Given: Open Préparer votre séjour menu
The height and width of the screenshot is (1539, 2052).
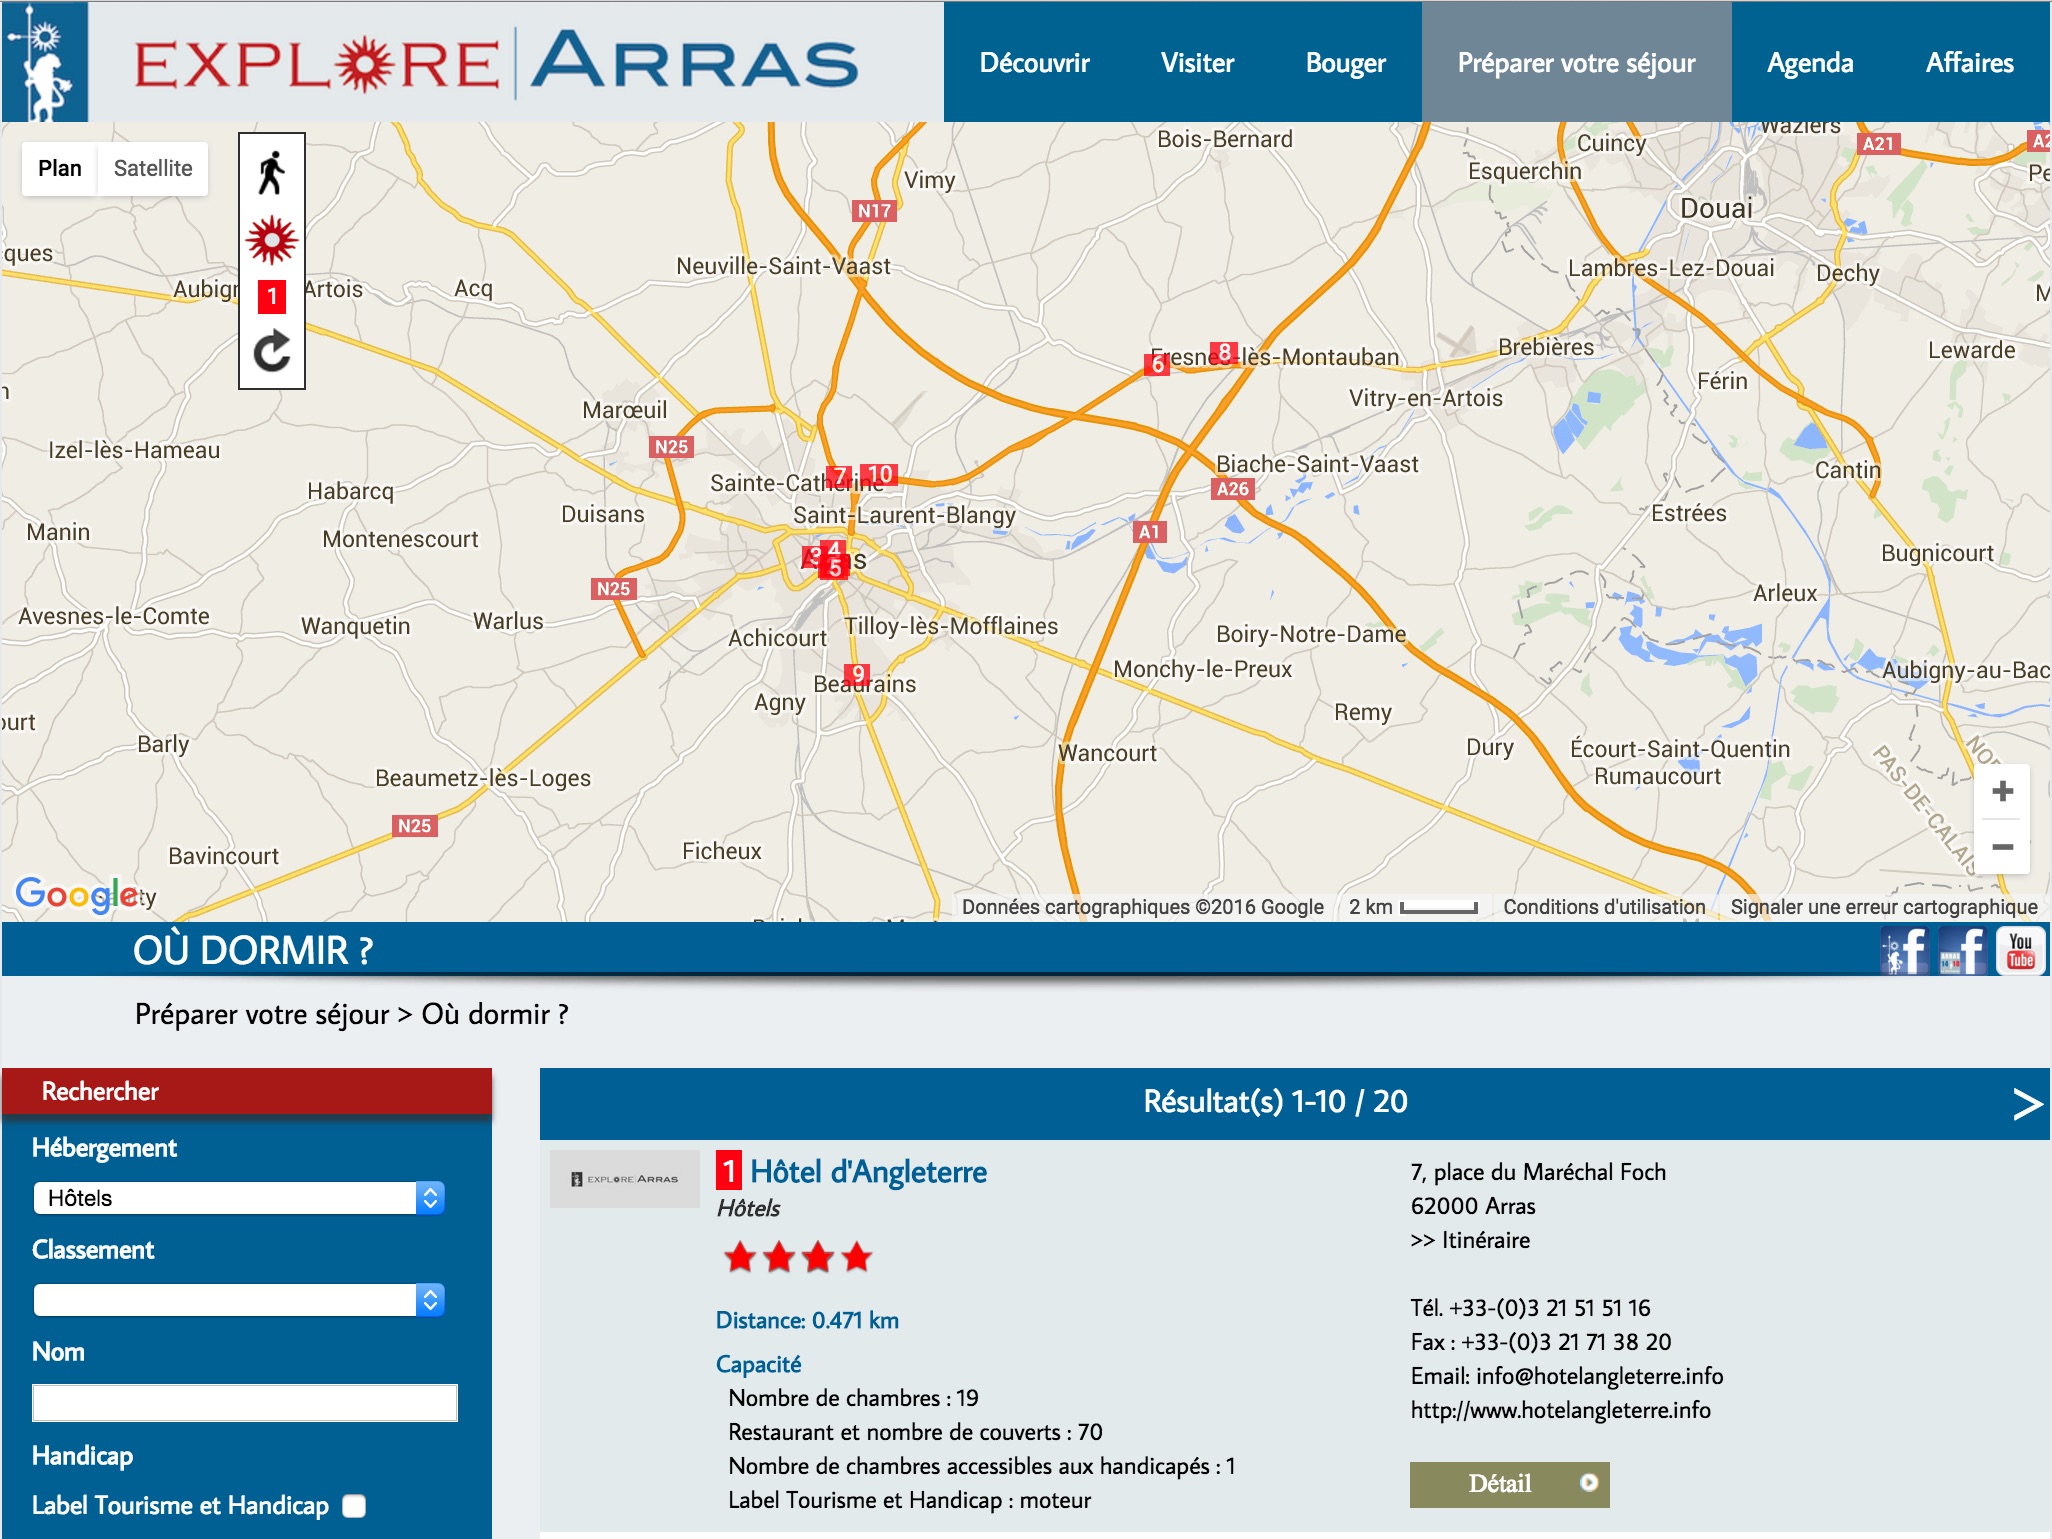Looking at the screenshot, I should pyautogui.click(x=1576, y=63).
